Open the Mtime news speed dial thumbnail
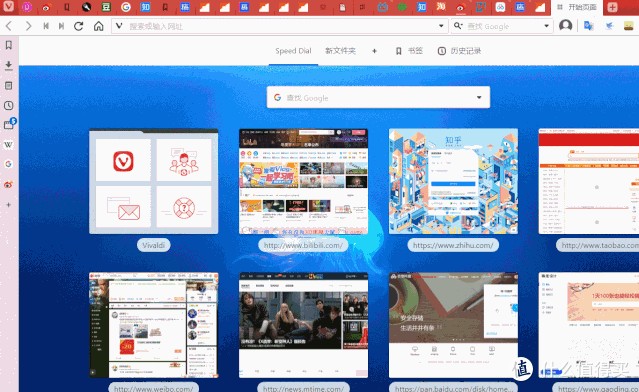The width and height of the screenshot is (639, 392). [303, 325]
